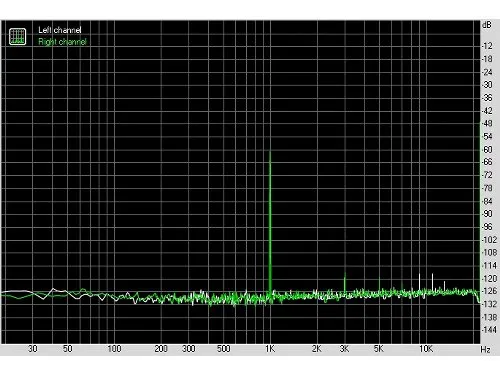Click the tall 1K fundamental peak

[270, 223]
